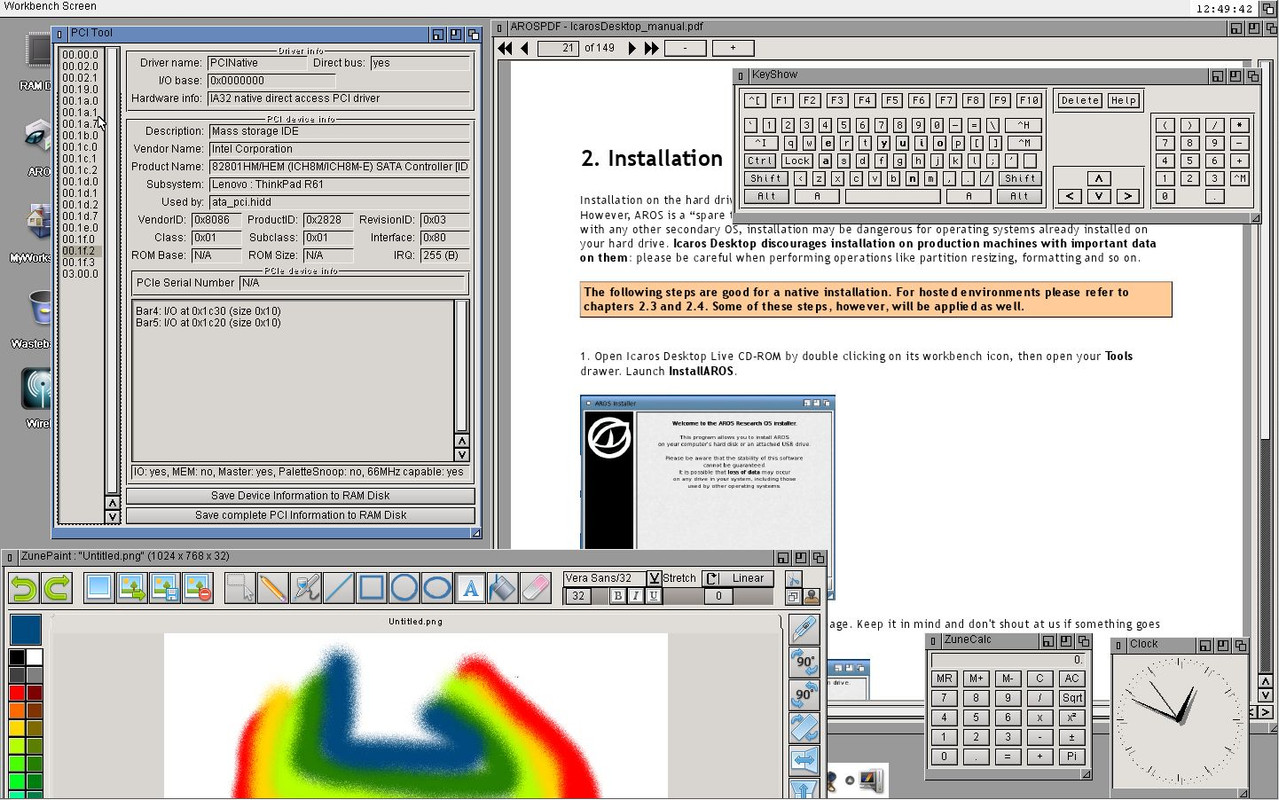Pick the orange color swatch in ZunePaint palette

(17, 711)
